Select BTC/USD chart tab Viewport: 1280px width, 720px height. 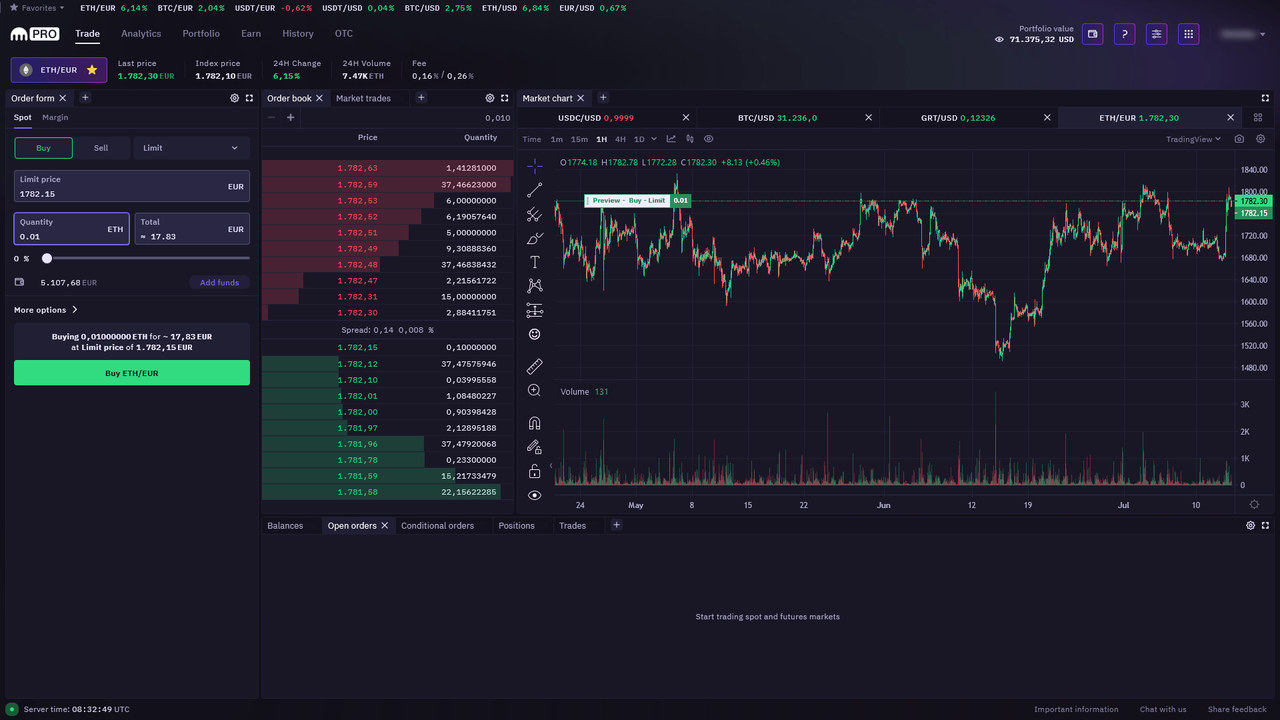777,118
